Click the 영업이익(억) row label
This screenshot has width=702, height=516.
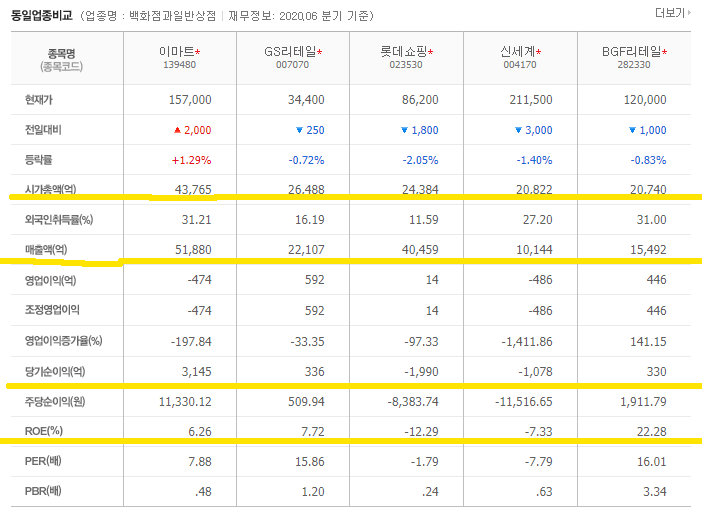tap(51, 280)
